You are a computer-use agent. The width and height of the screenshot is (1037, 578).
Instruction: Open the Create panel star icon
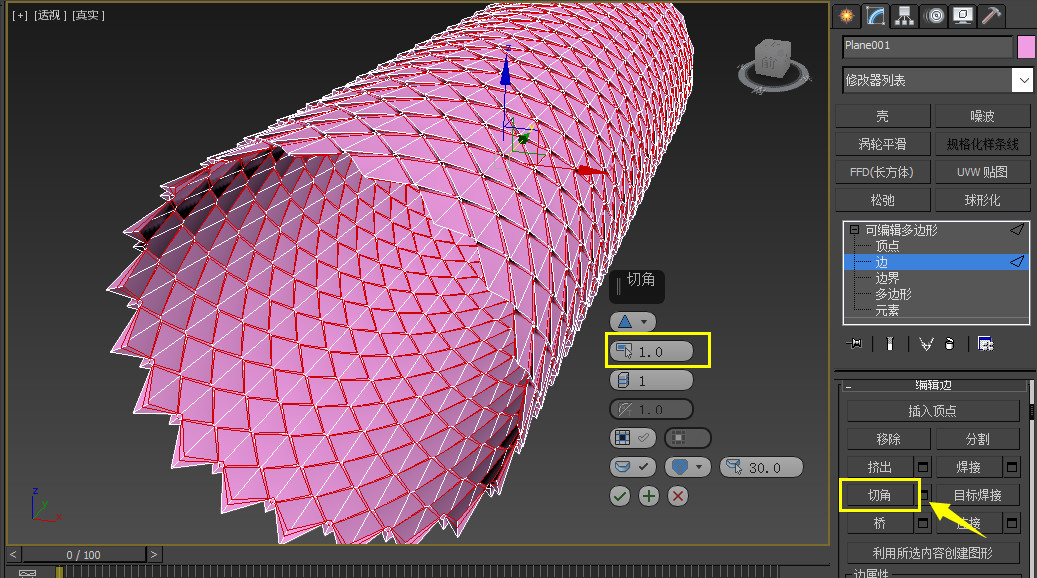pyautogui.click(x=847, y=15)
